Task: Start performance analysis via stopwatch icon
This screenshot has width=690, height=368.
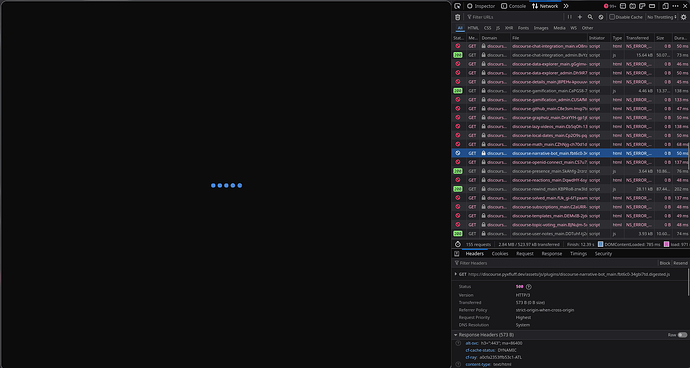Action: (458, 244)
